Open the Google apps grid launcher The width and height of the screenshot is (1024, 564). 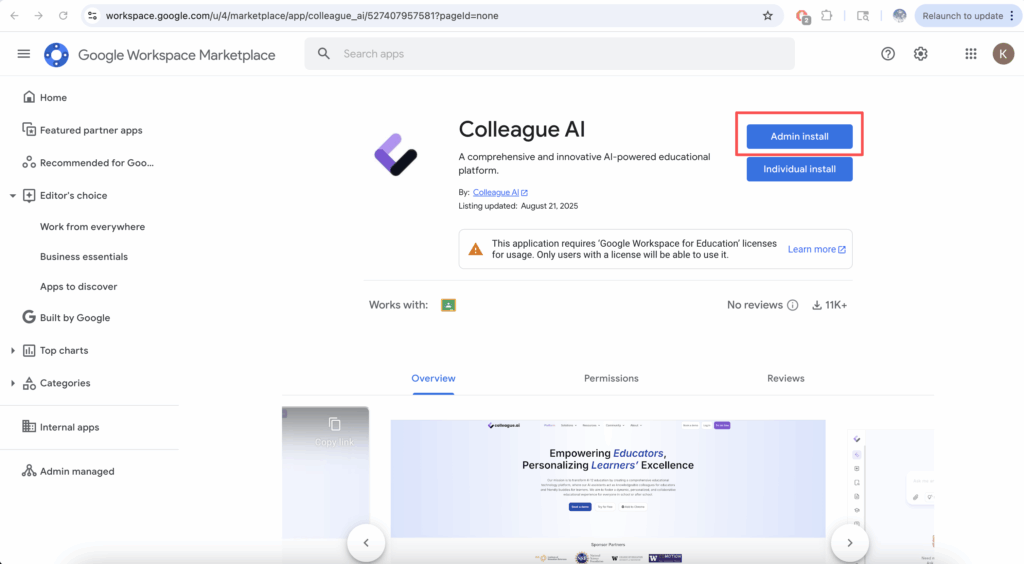pos(970,54)
